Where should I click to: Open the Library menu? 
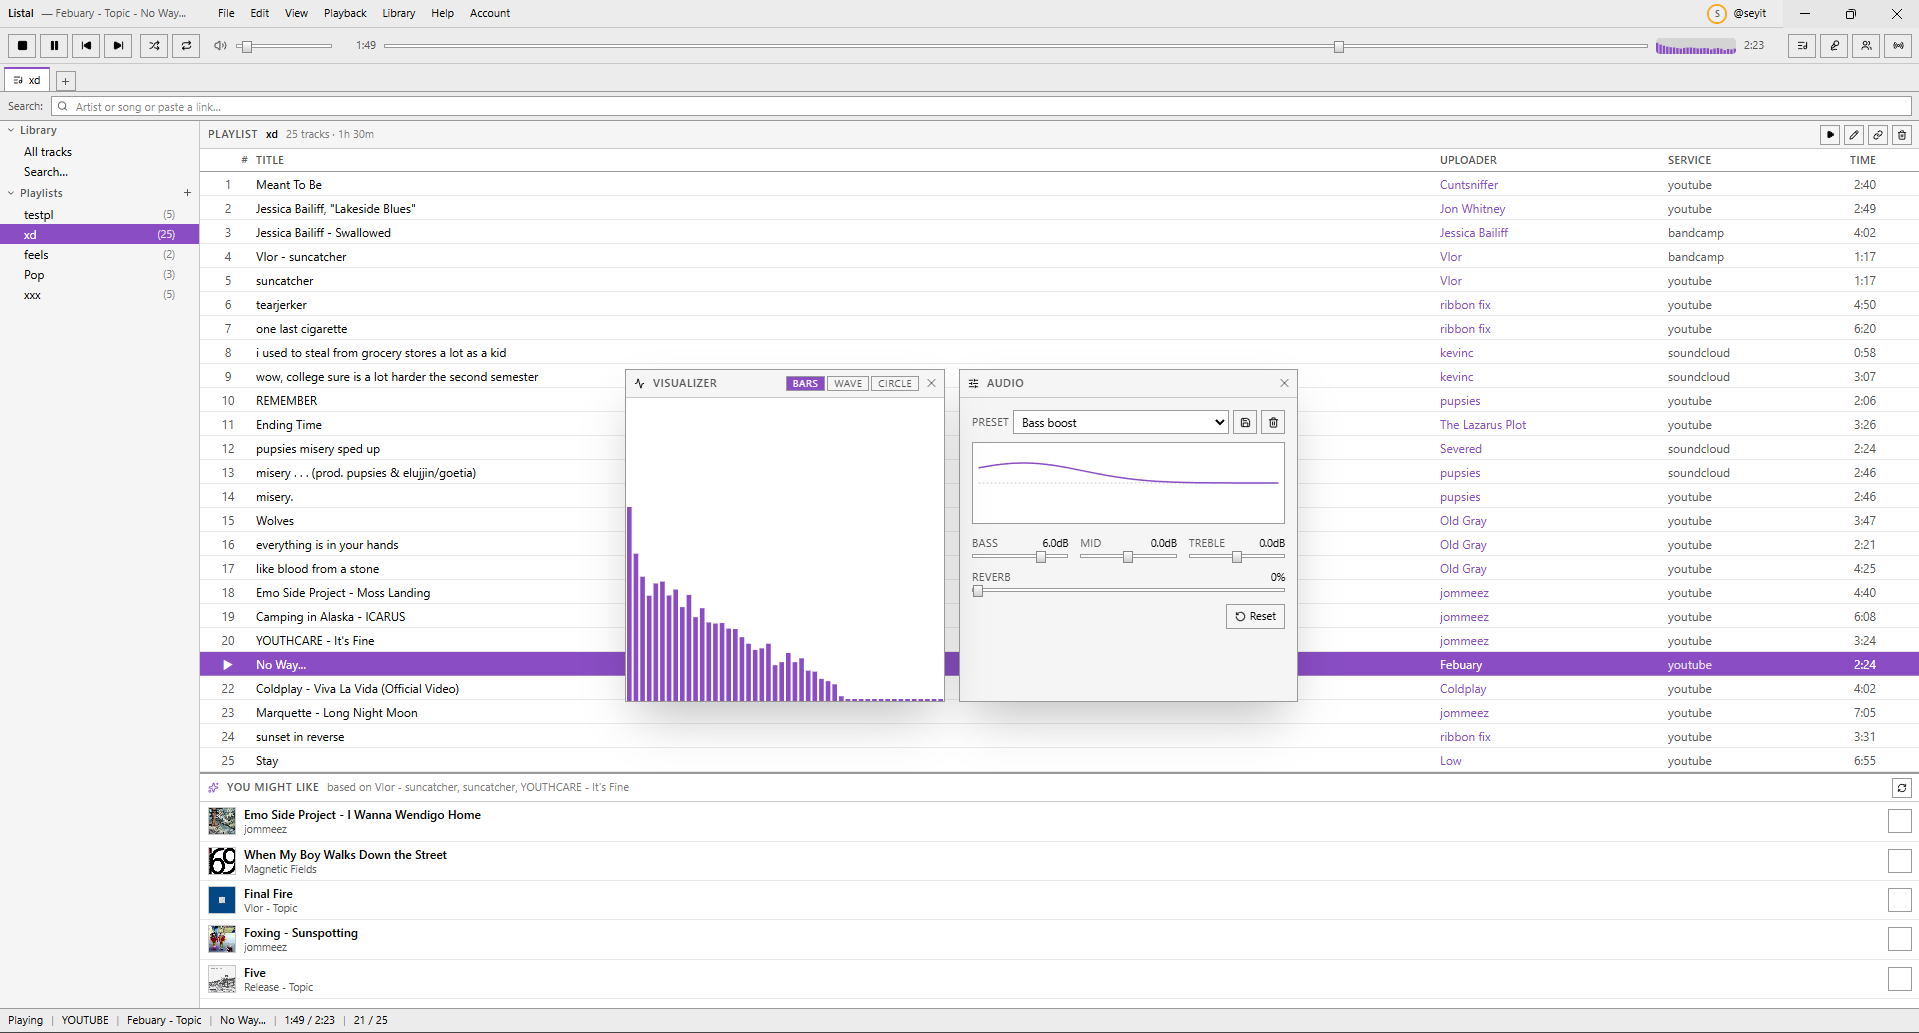(398, 13)
